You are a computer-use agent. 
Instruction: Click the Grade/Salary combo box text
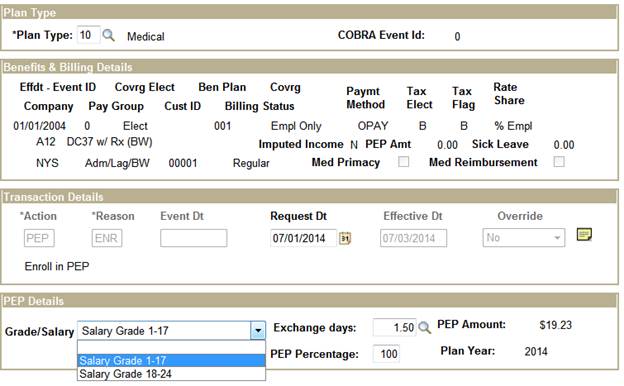point(164,331)
